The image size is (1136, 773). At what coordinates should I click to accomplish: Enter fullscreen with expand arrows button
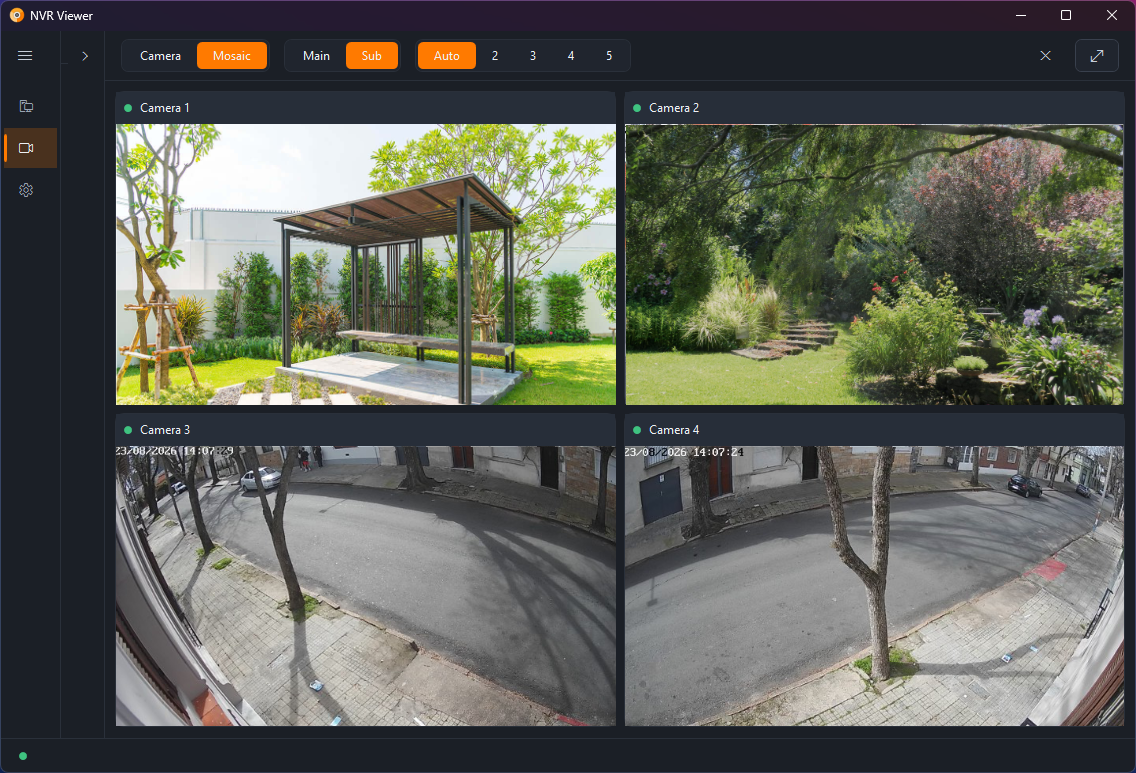tap(1097, 56)
